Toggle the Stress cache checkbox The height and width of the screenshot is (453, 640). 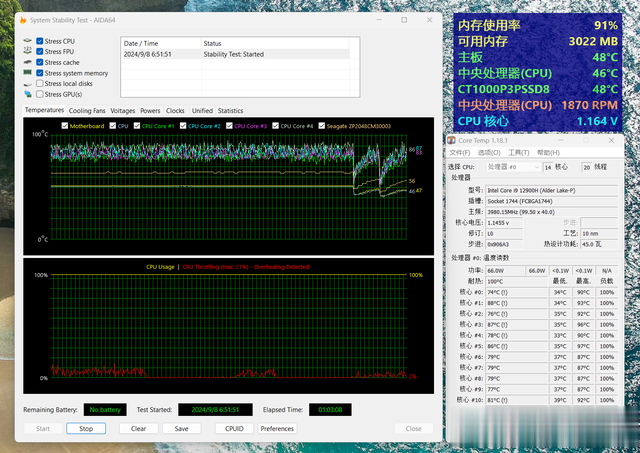[x=40, y=62]
